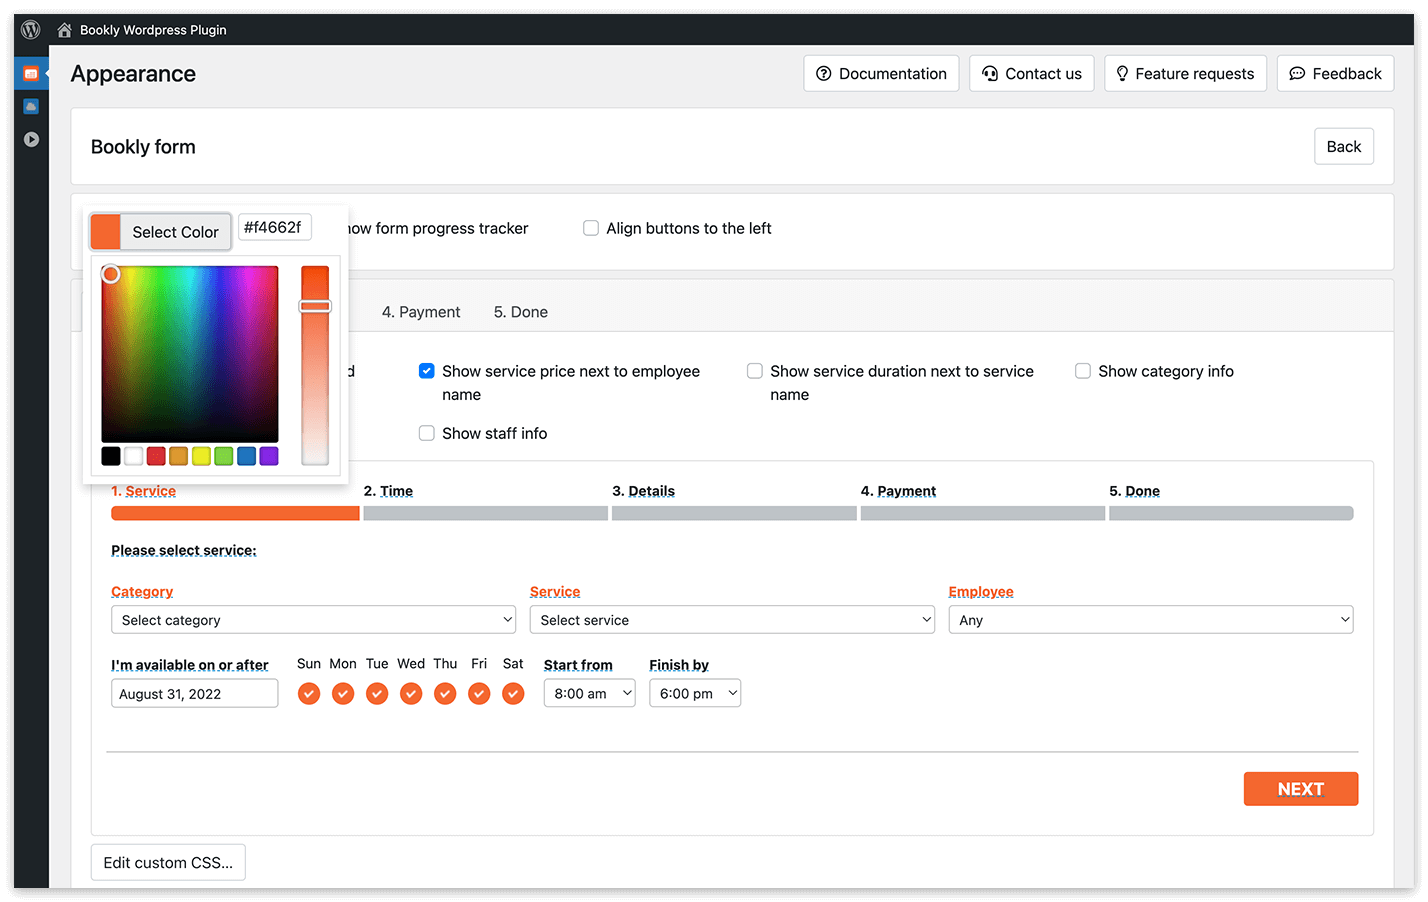Click the 2. Time progress step
1428x902 pixels.
point(388,491)
